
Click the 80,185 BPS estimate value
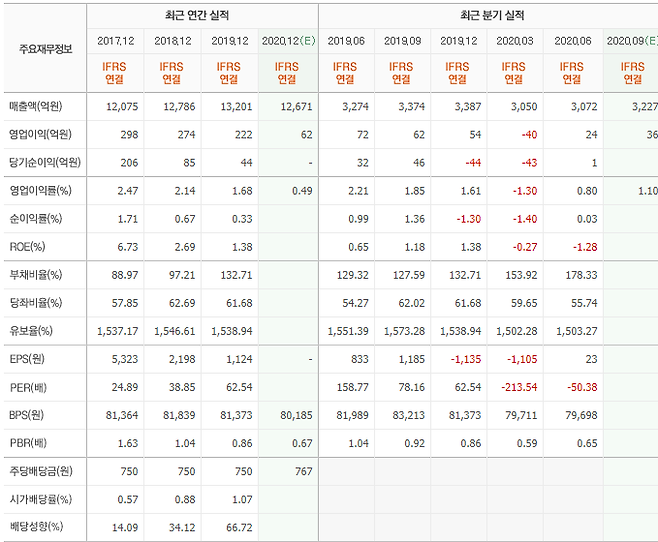point(292,414)
